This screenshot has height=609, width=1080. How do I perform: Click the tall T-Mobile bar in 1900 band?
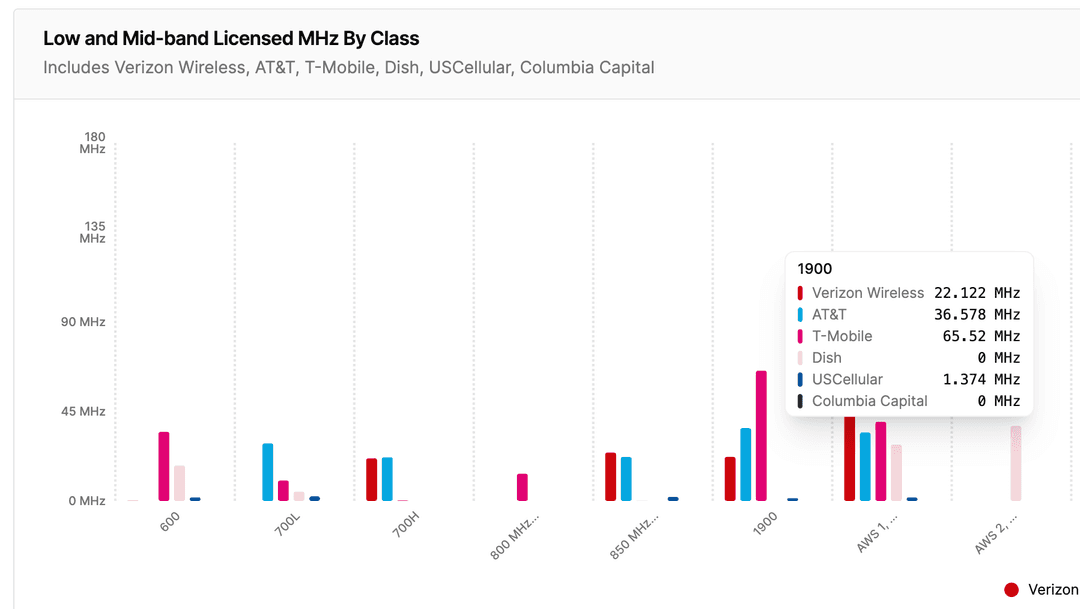click(761, 435)
